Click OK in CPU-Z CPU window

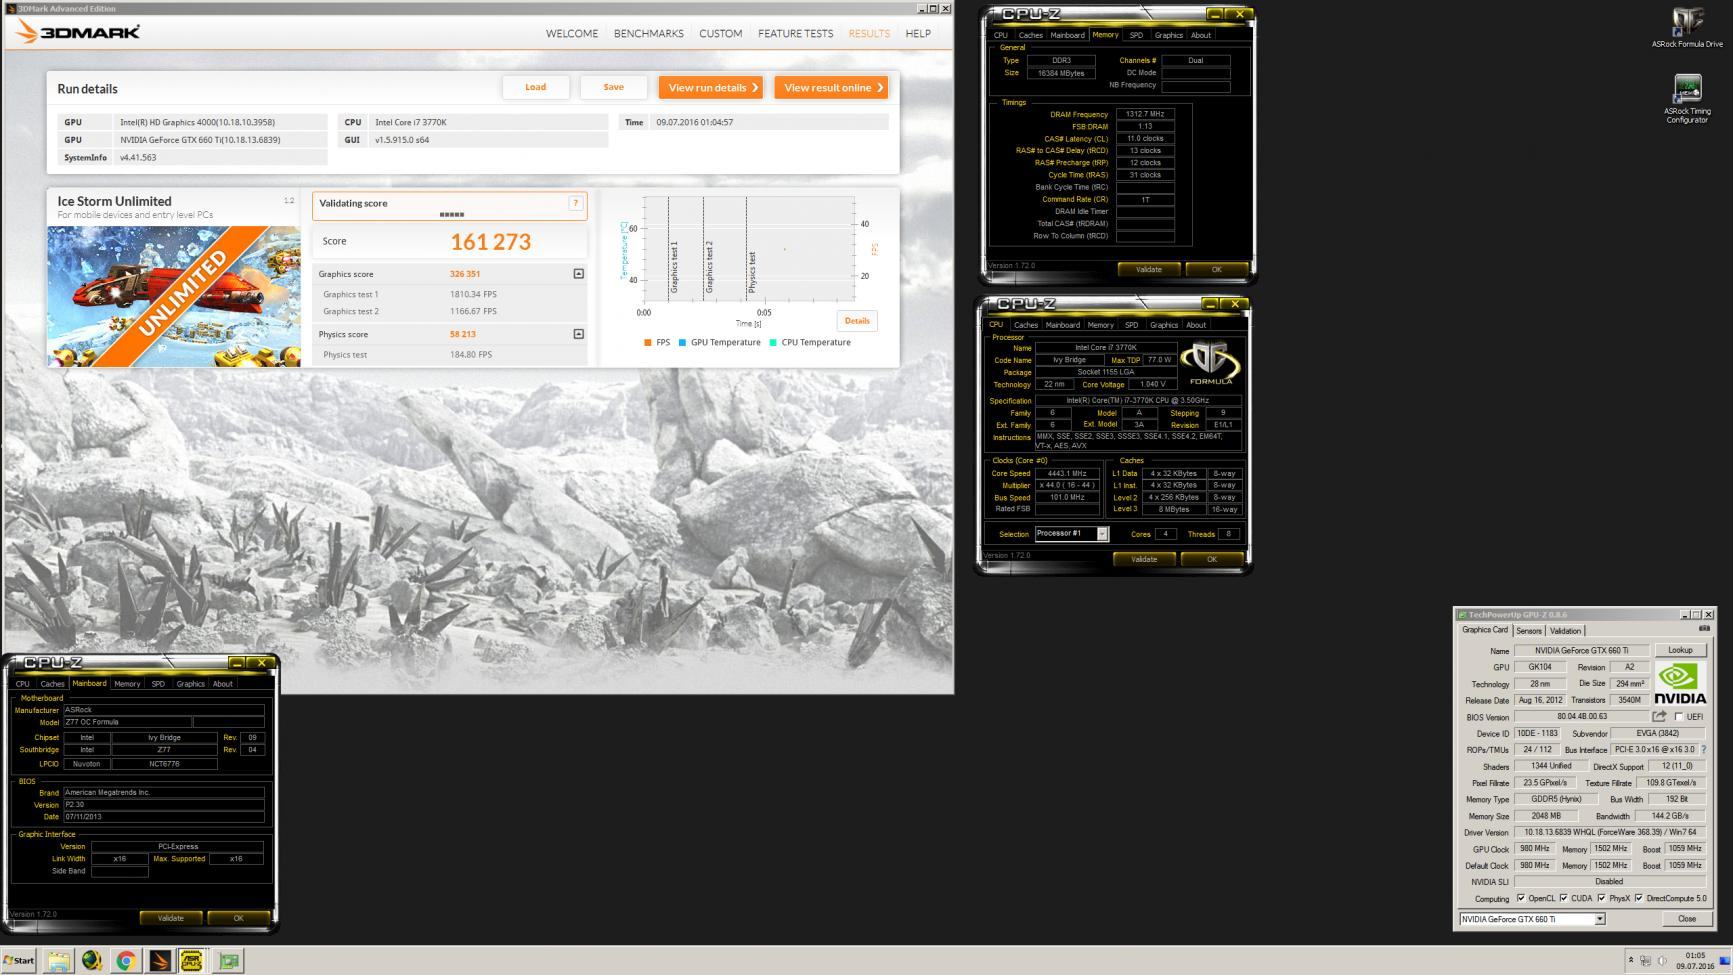[x=1212, y=560]
